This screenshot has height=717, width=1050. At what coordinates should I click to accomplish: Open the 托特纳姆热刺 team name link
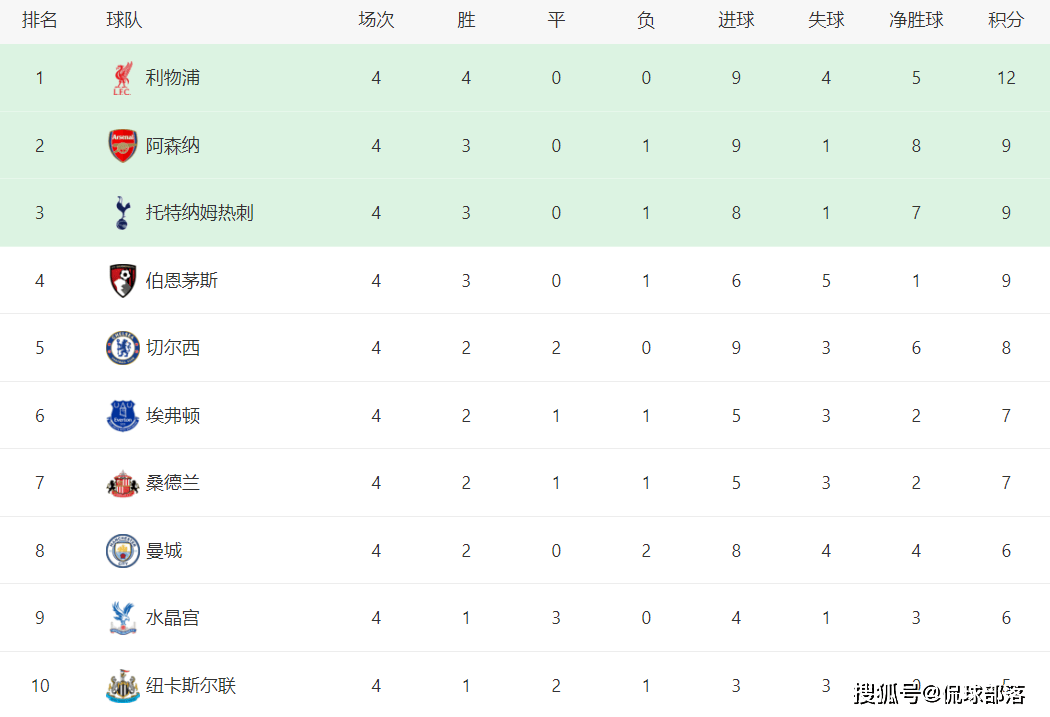[x=200, y=213]
